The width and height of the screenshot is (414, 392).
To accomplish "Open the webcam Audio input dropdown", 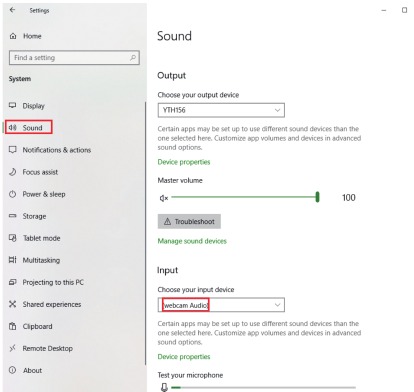I will pyautogui.click(x=221, y=305).
